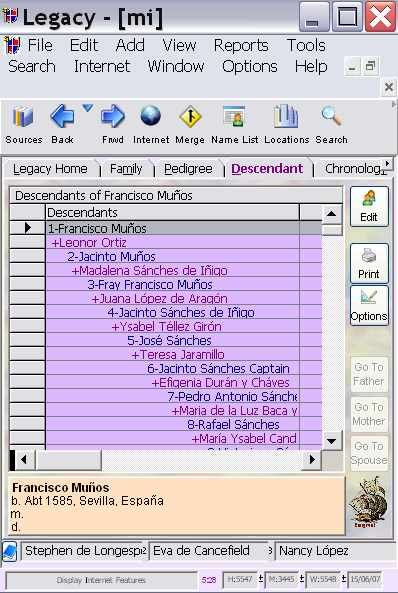
Task: Open the Internet menu
Action: click(102, 66)
